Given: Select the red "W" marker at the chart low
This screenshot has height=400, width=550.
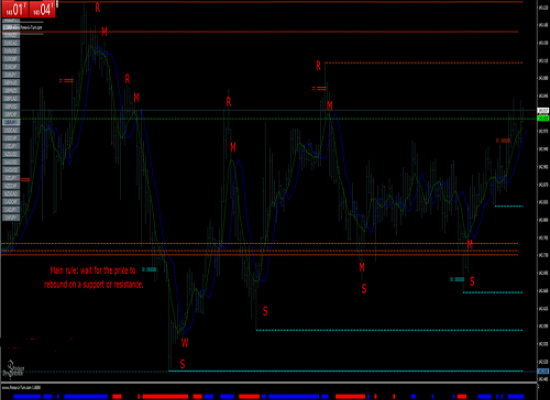Looking at the screenshot, I should (x=185, y=342).
